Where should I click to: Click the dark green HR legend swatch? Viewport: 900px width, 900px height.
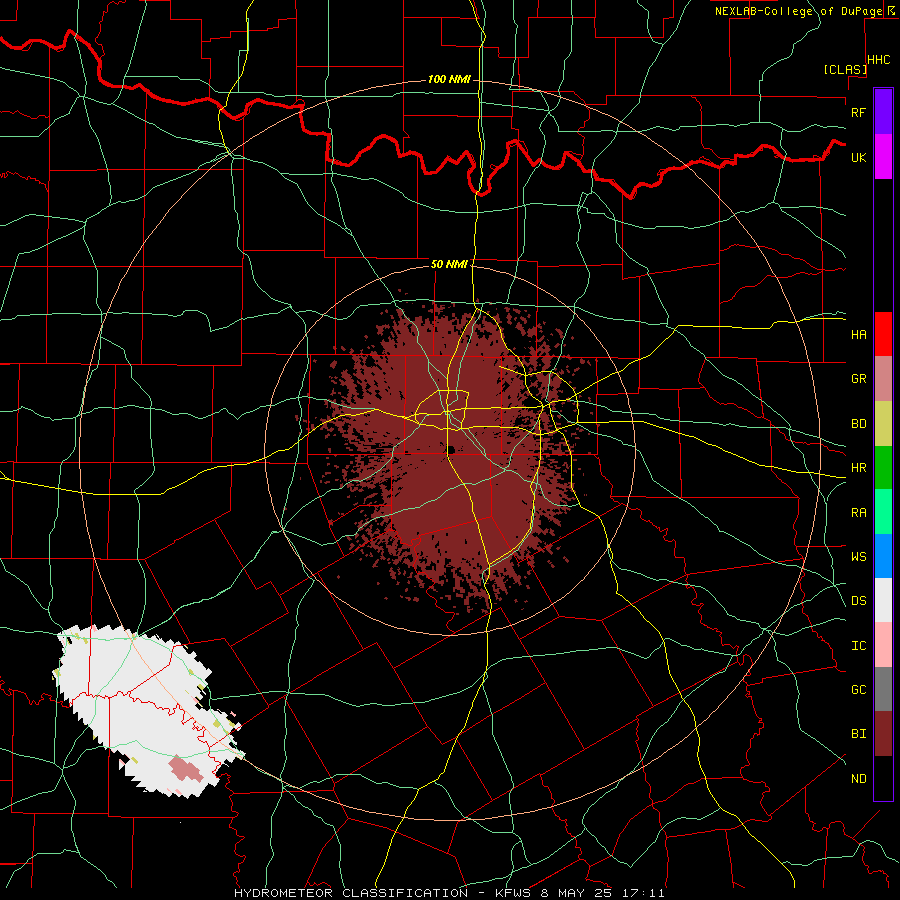coord(883,468)
